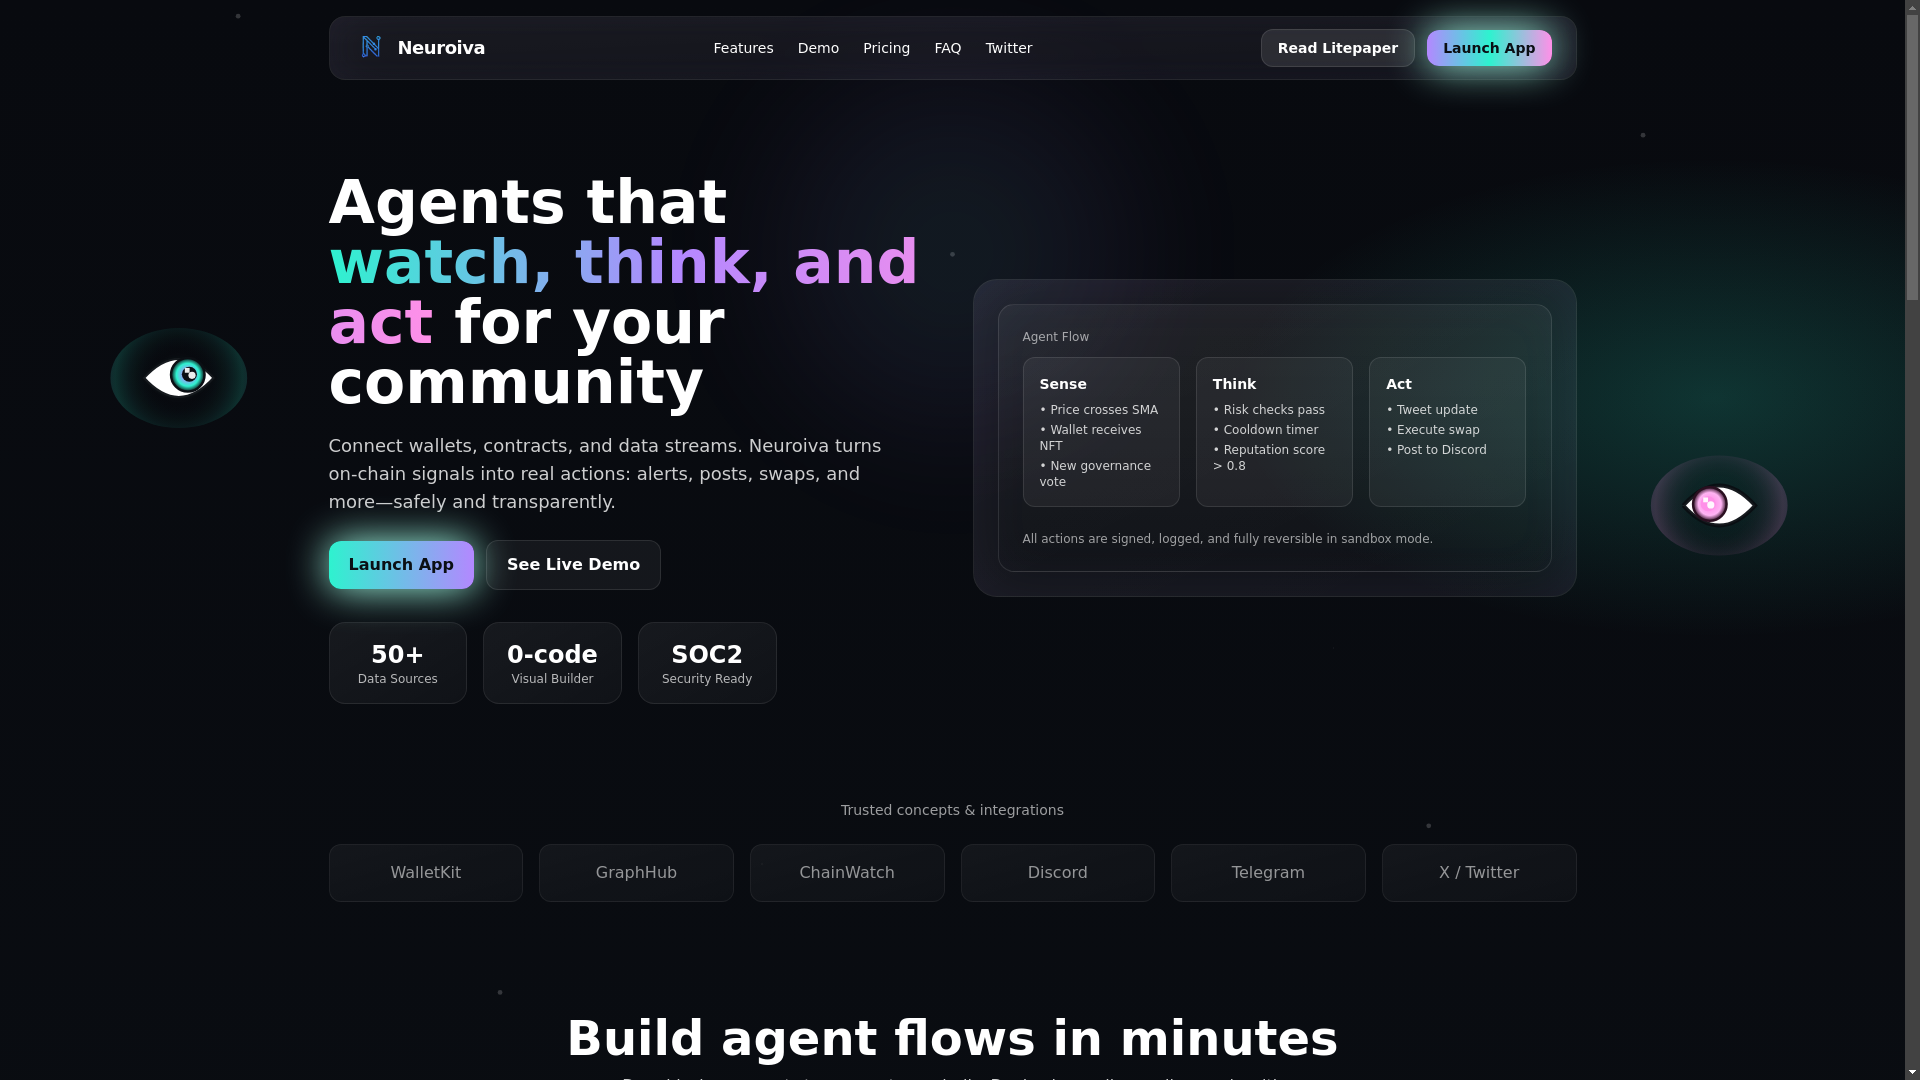The image size is (1920, 1080).
Task: Click the Neuroiva brand name
Action: coord(441,48)
